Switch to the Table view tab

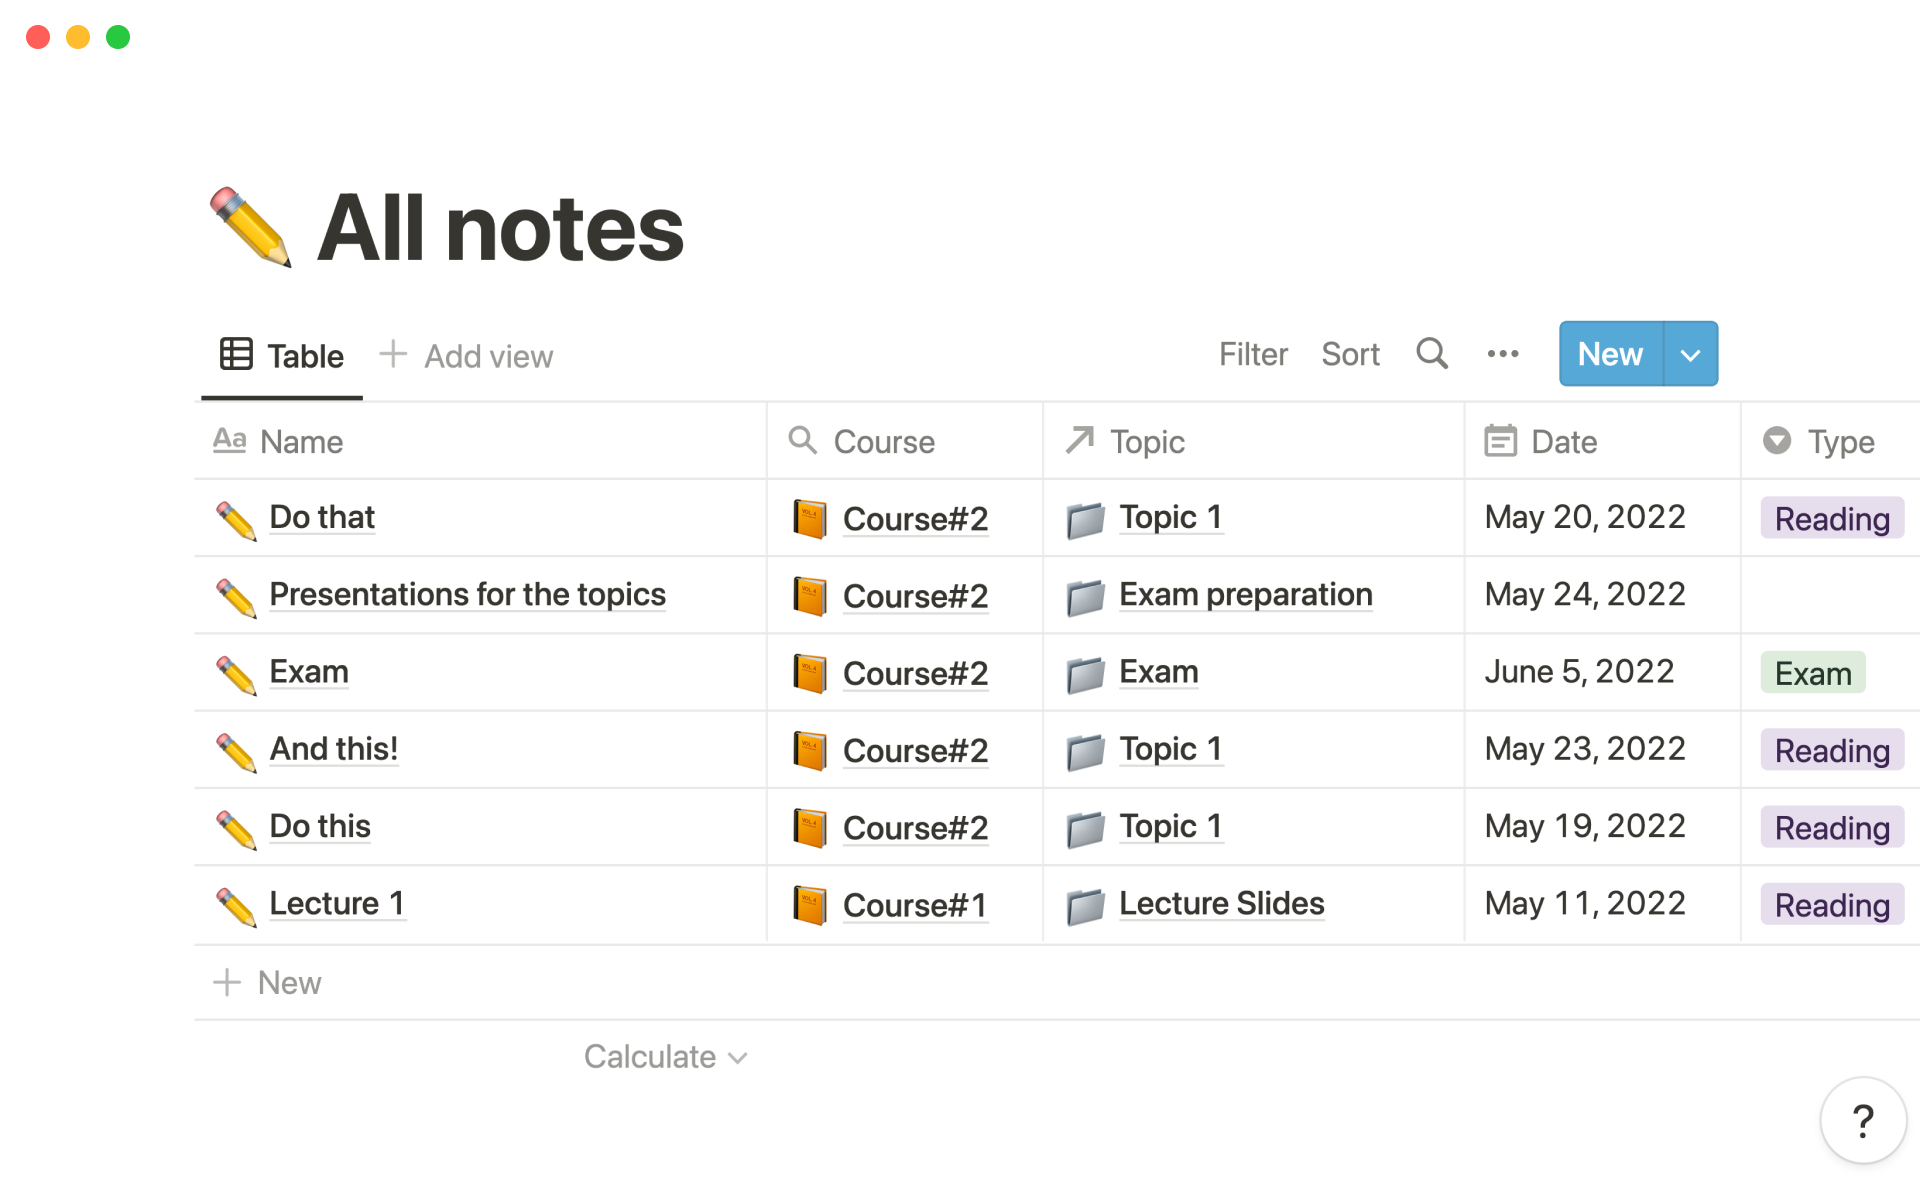[x=282, y=356]
